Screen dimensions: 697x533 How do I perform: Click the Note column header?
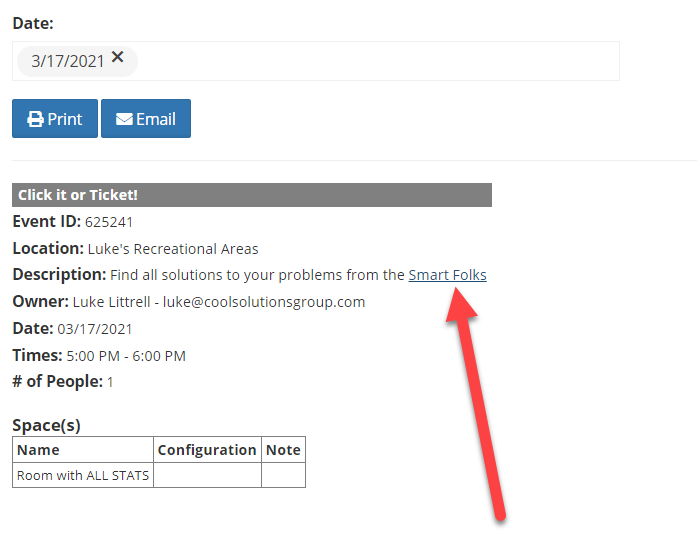point(283,450)
